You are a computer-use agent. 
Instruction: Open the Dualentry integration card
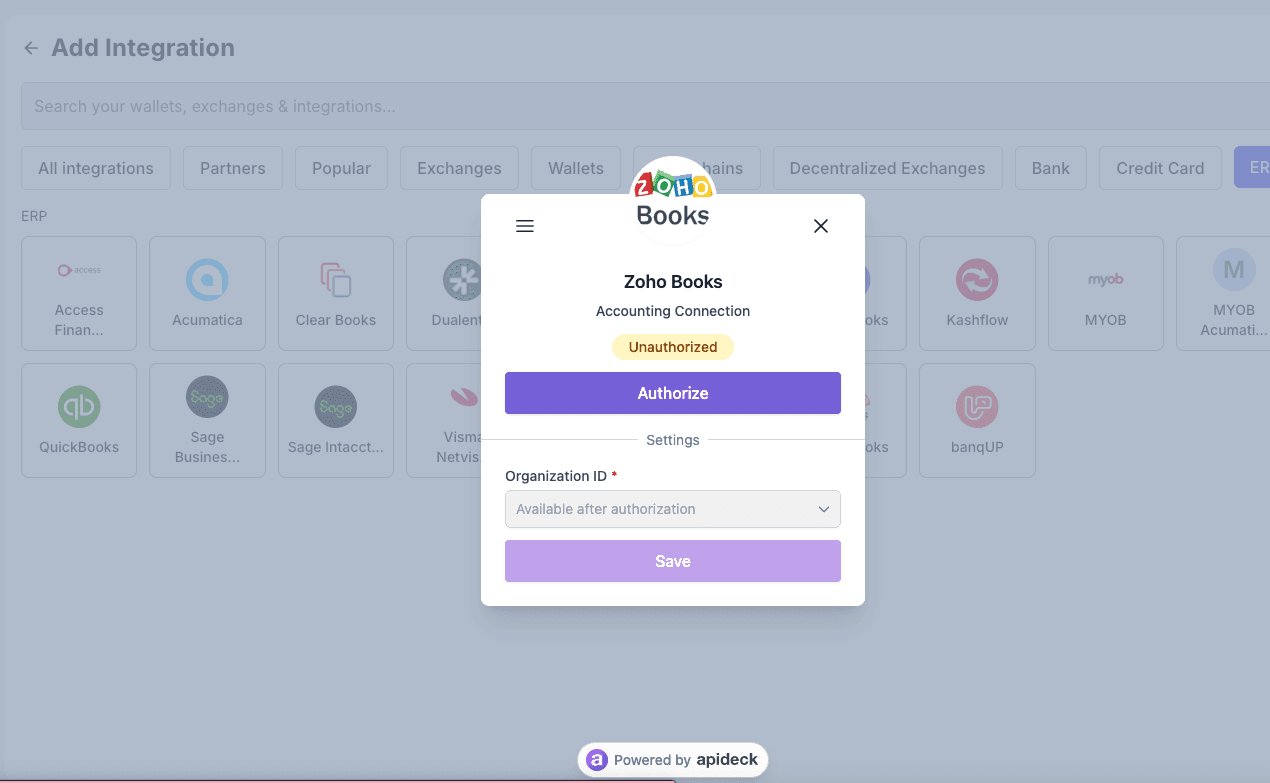click(444, 293)
